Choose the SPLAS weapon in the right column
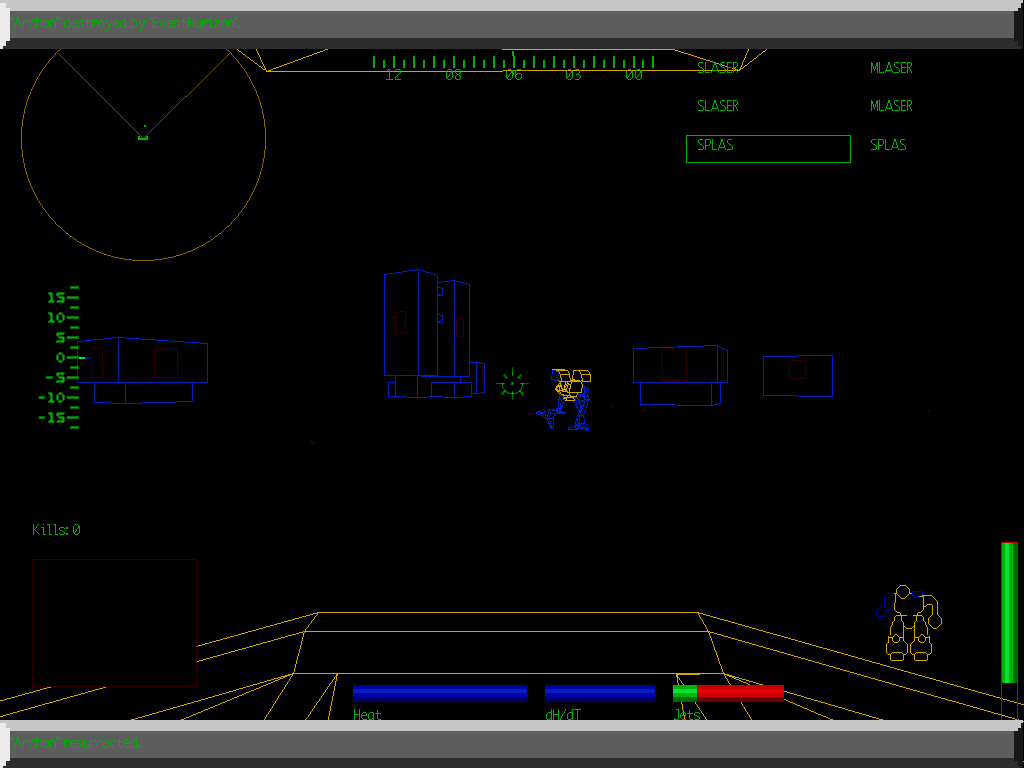Viewport: 1024px width, 768px height. (888, 145)
